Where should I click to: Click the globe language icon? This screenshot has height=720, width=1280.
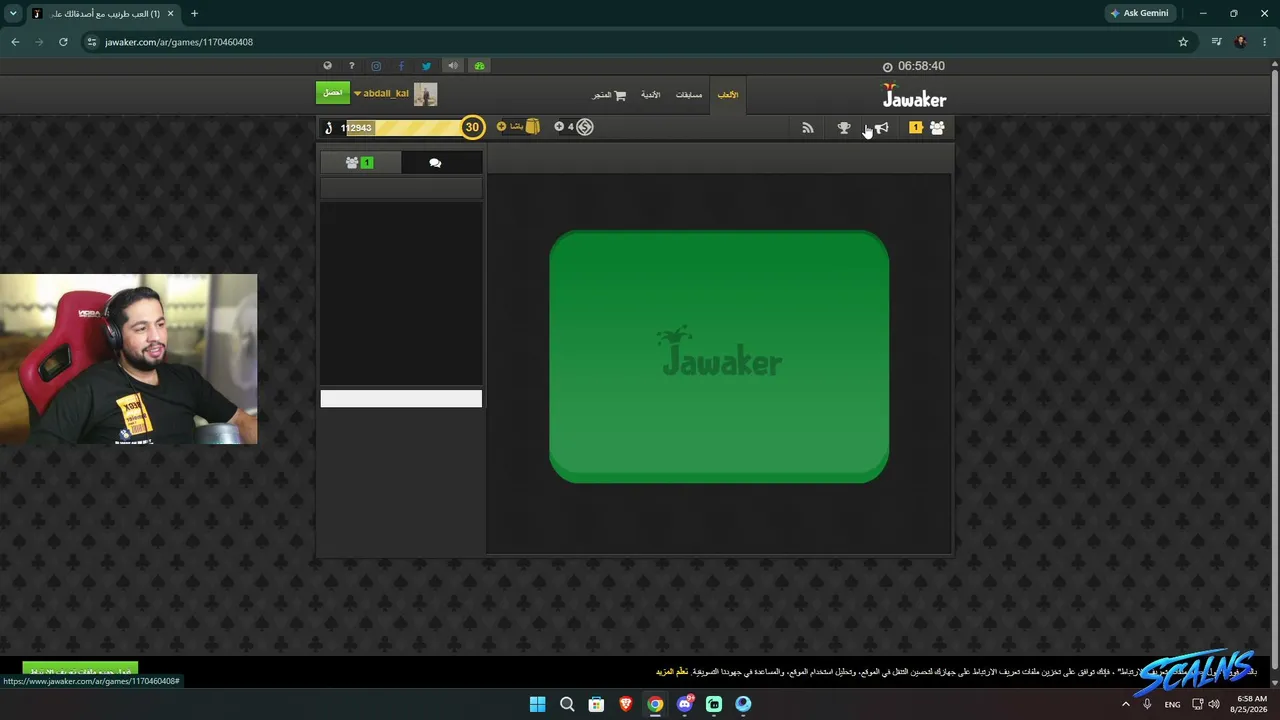[x=327, y=66]
